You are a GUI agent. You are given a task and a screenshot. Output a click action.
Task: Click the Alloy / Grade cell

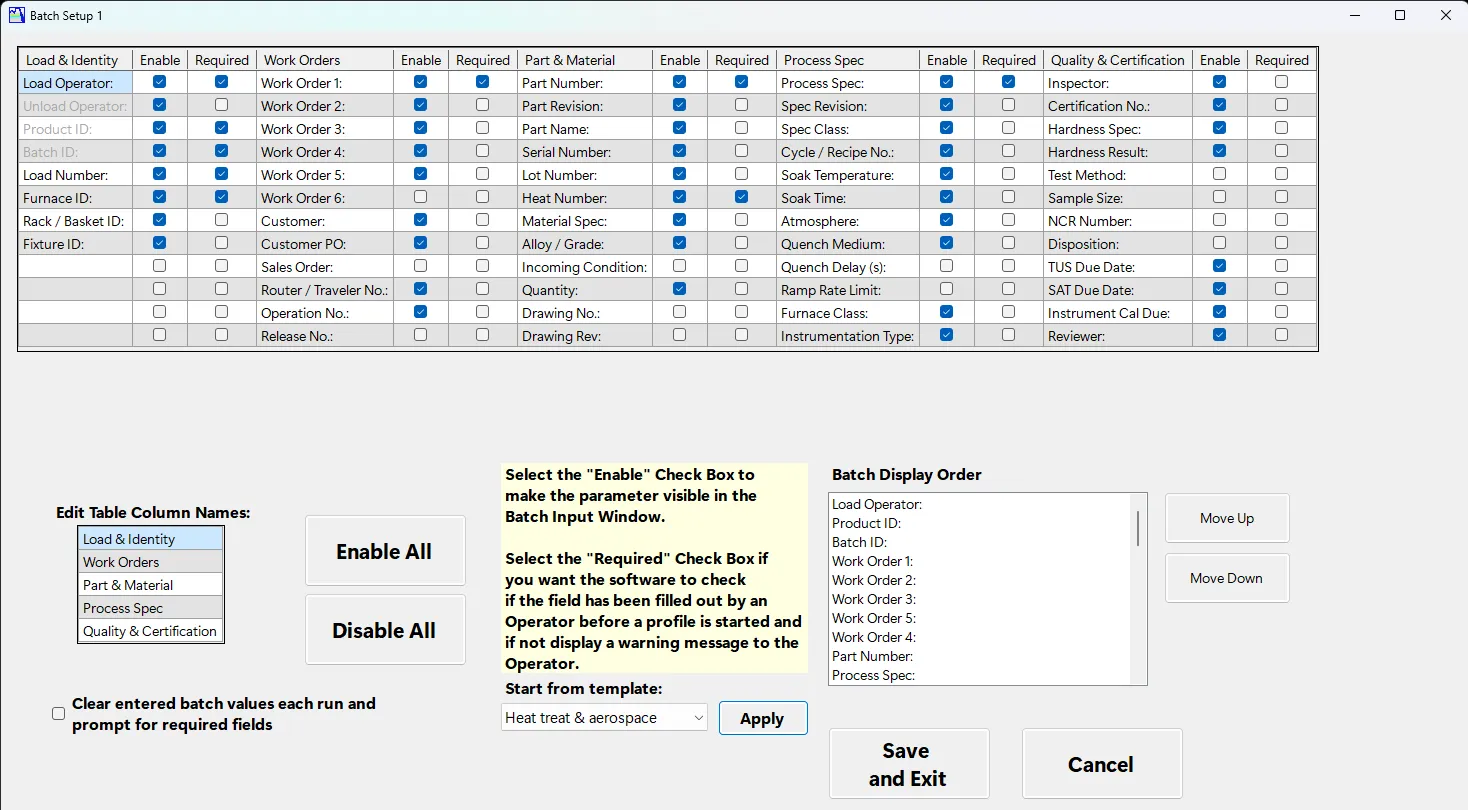point(585,244)
